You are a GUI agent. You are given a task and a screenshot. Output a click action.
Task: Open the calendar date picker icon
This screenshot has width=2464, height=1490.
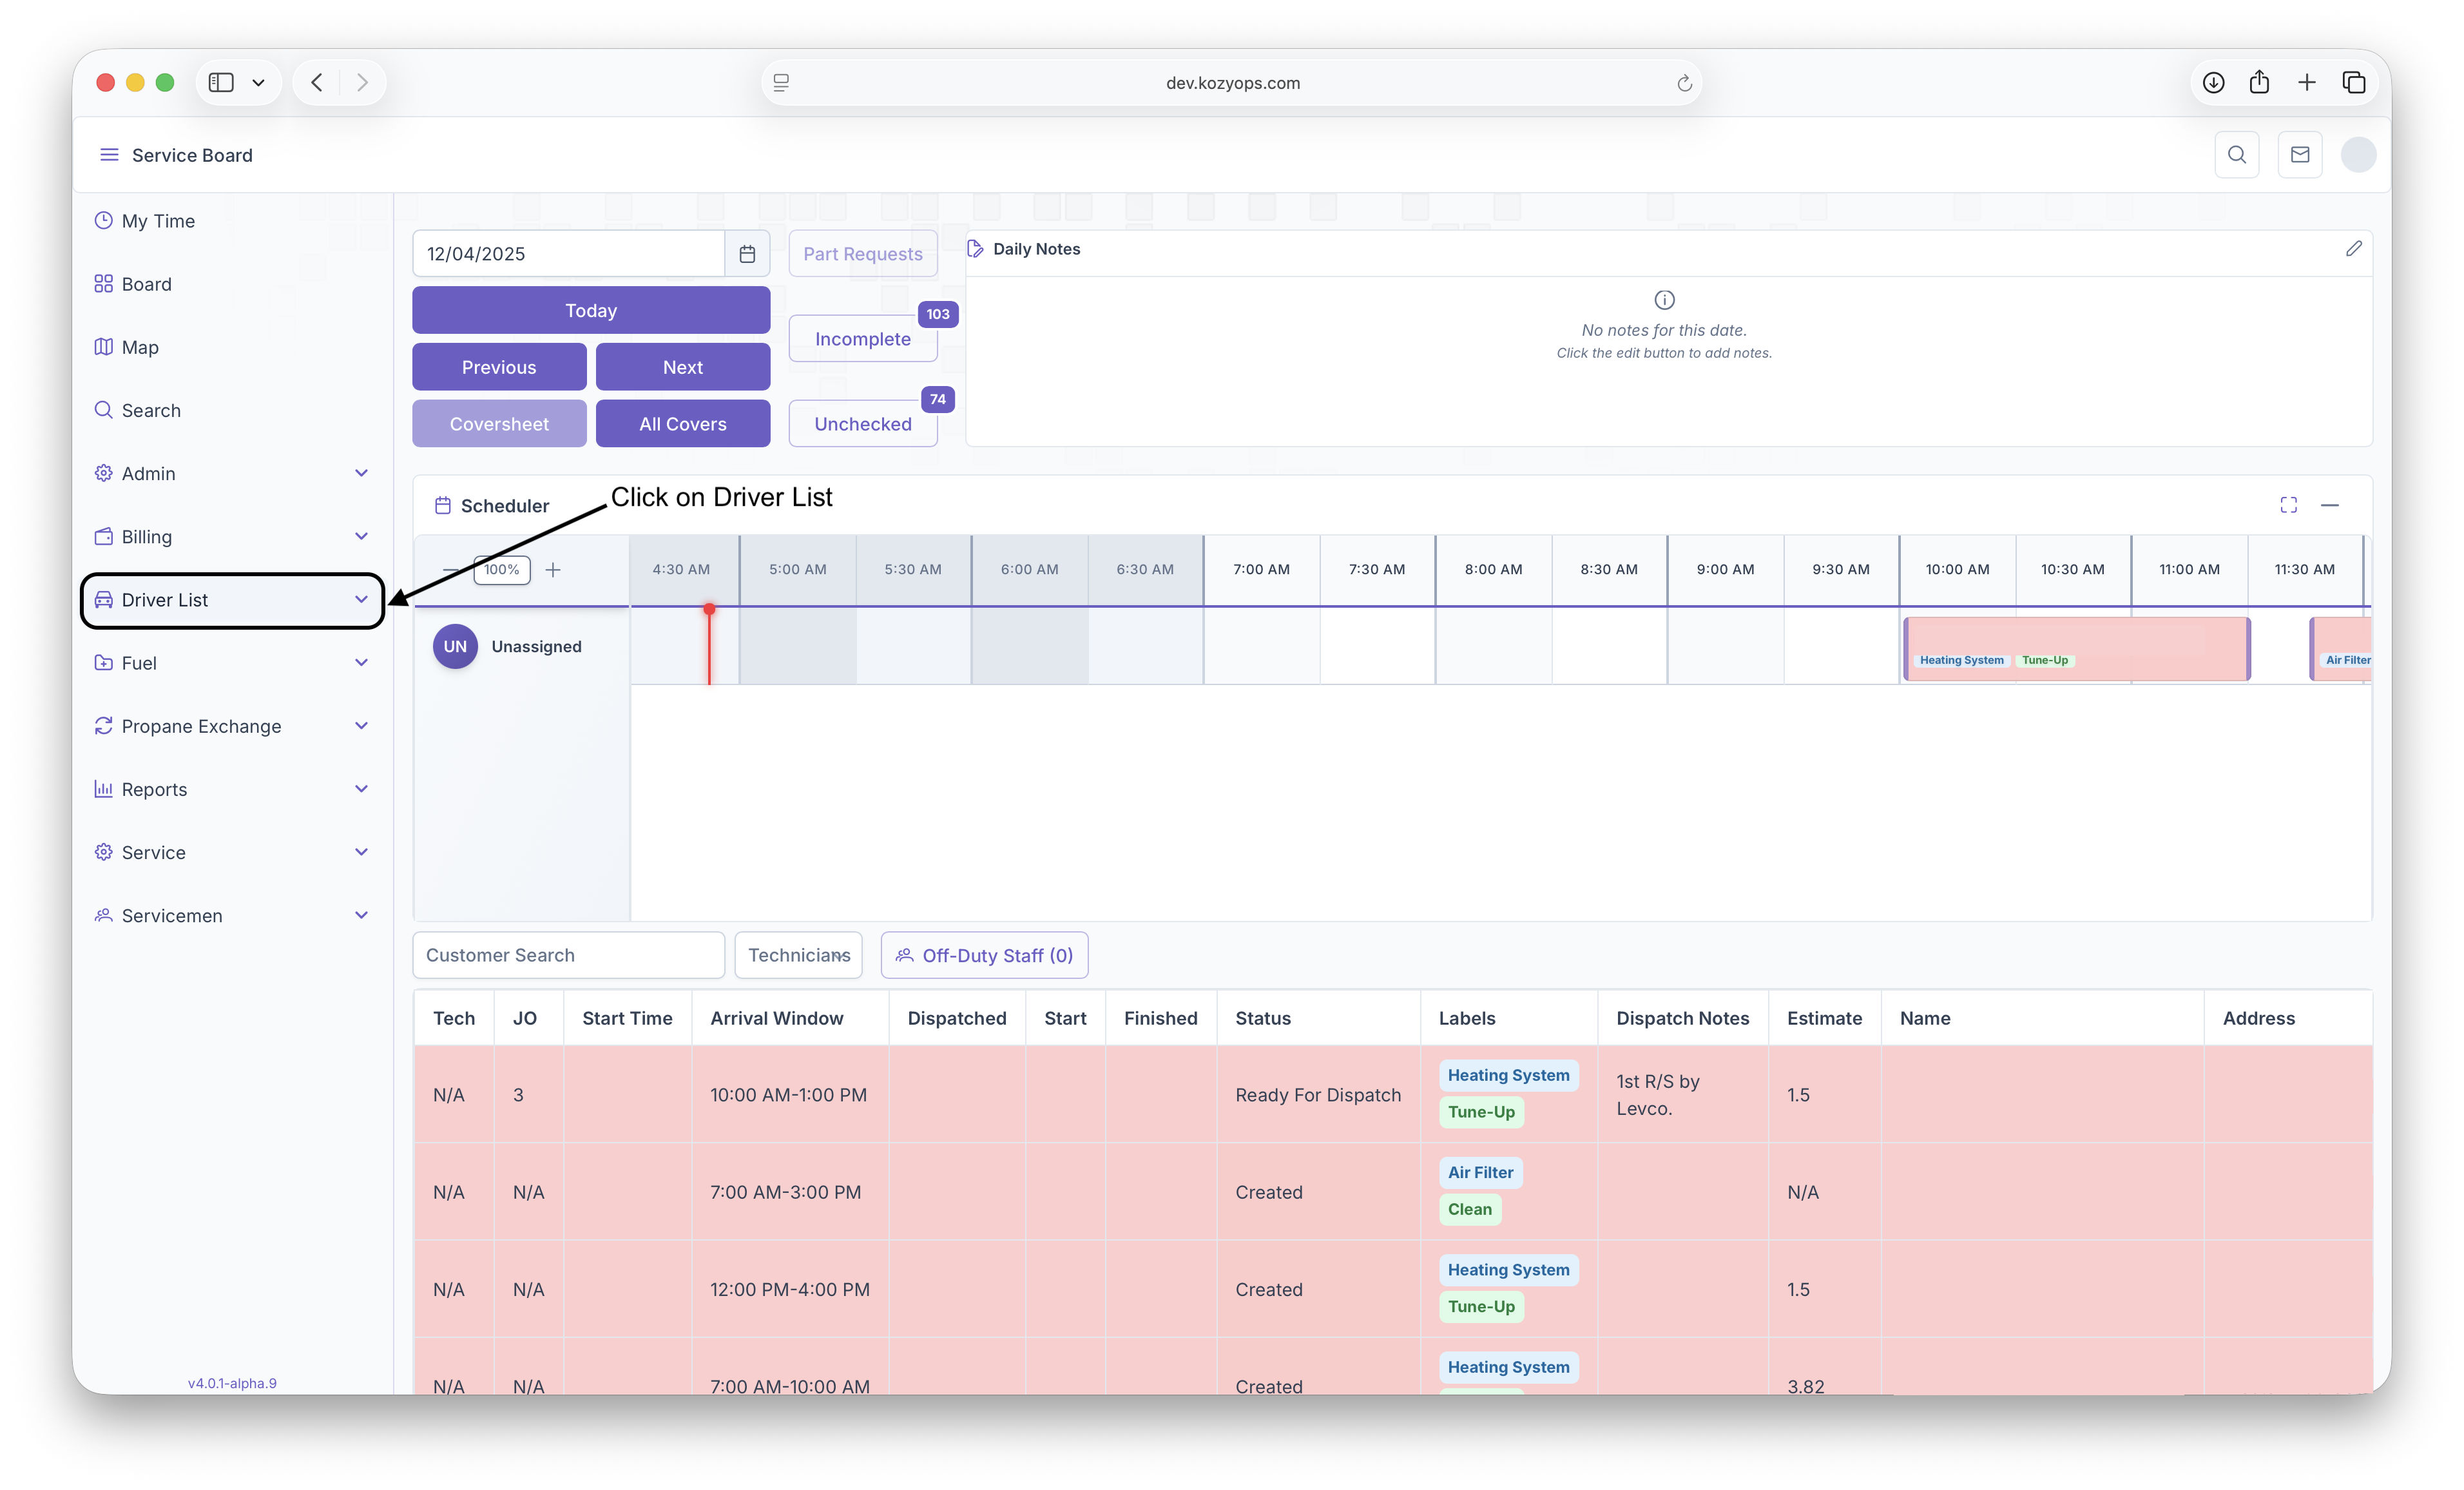click(x=747, y=254)
